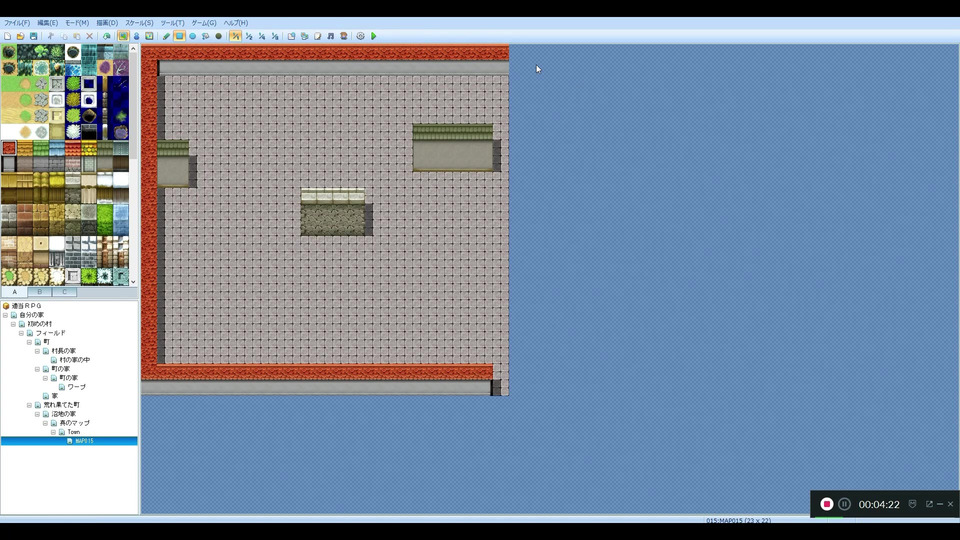Select the MAP015 map entry
The height and width of the screenshot is (540, 960).
69,441
